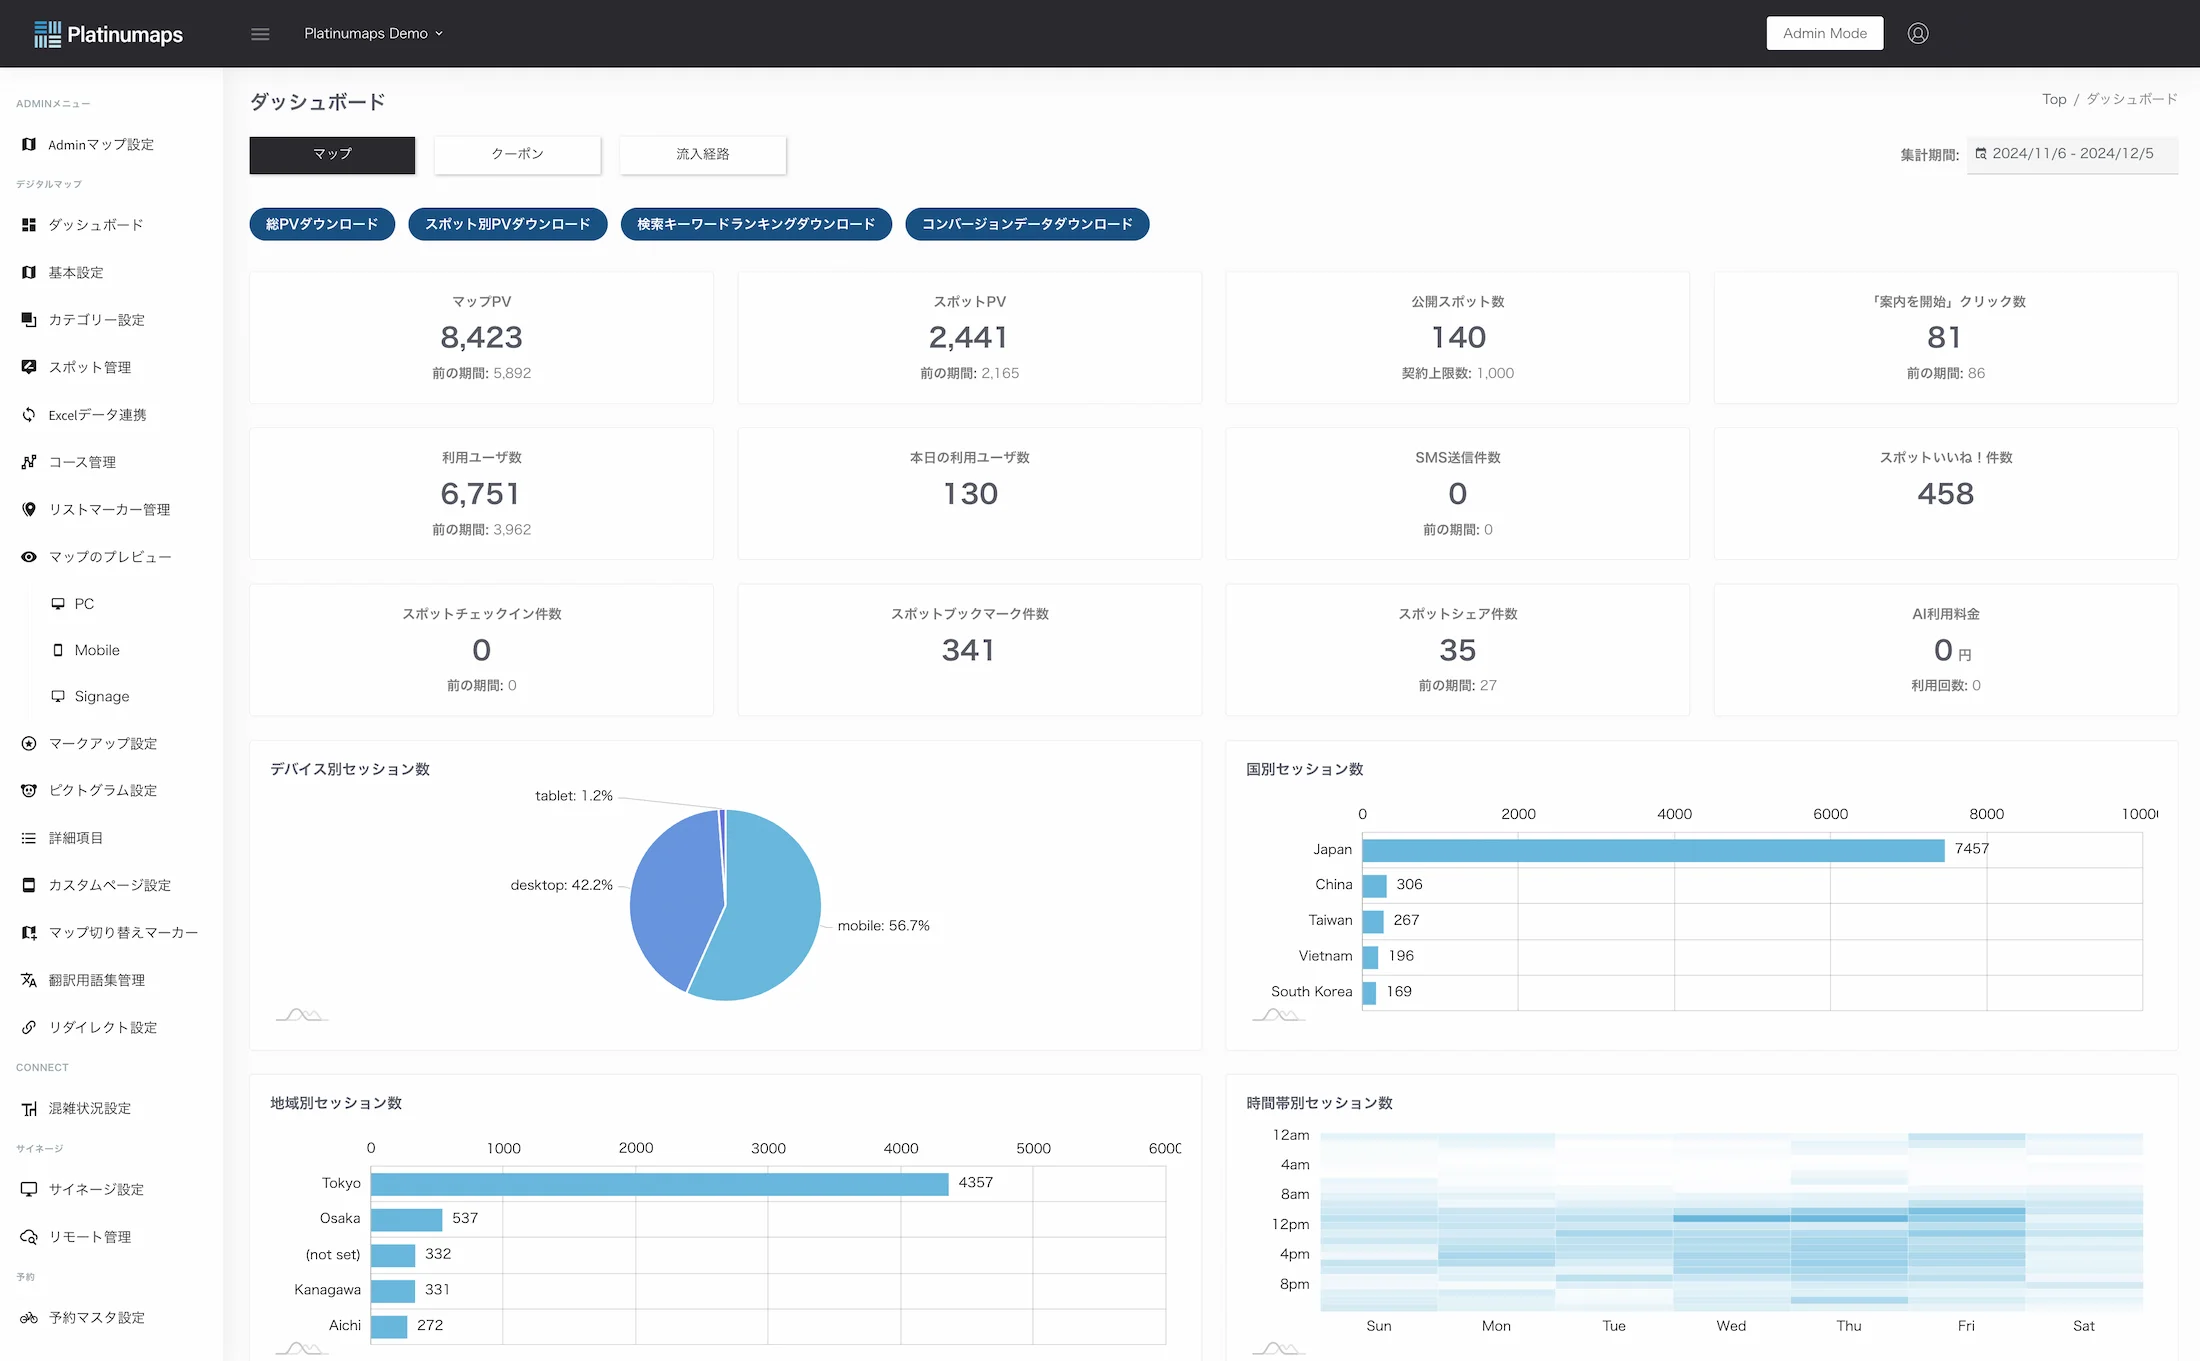The width and height of the screenshot is (2200, 1361).
Task: Click コンバージョンデータダウンロード button
Action: (1027, 224)
